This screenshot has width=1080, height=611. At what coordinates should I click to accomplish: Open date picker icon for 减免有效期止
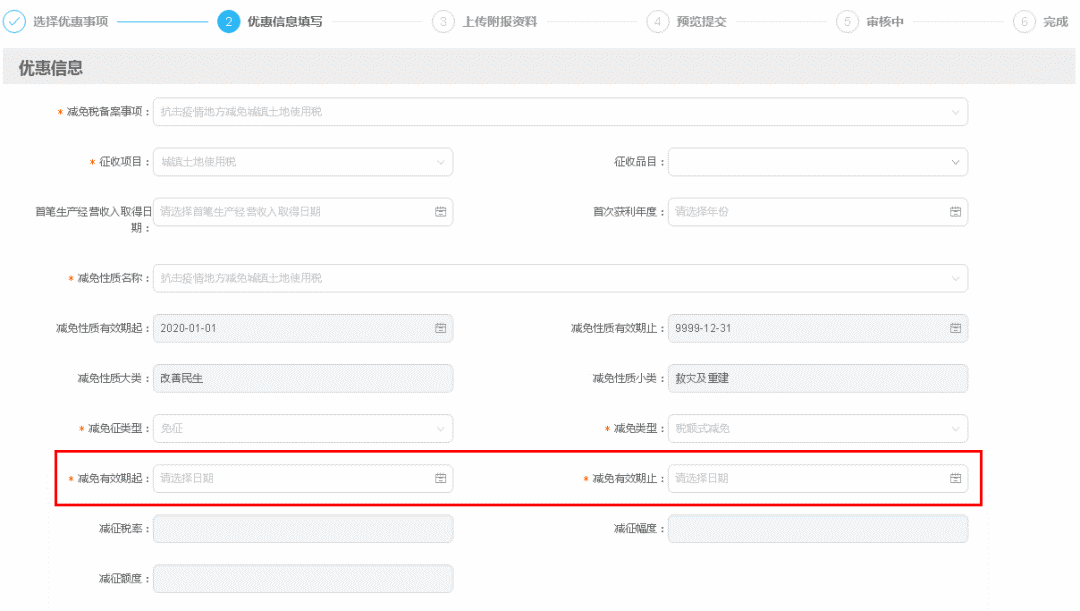955,479
